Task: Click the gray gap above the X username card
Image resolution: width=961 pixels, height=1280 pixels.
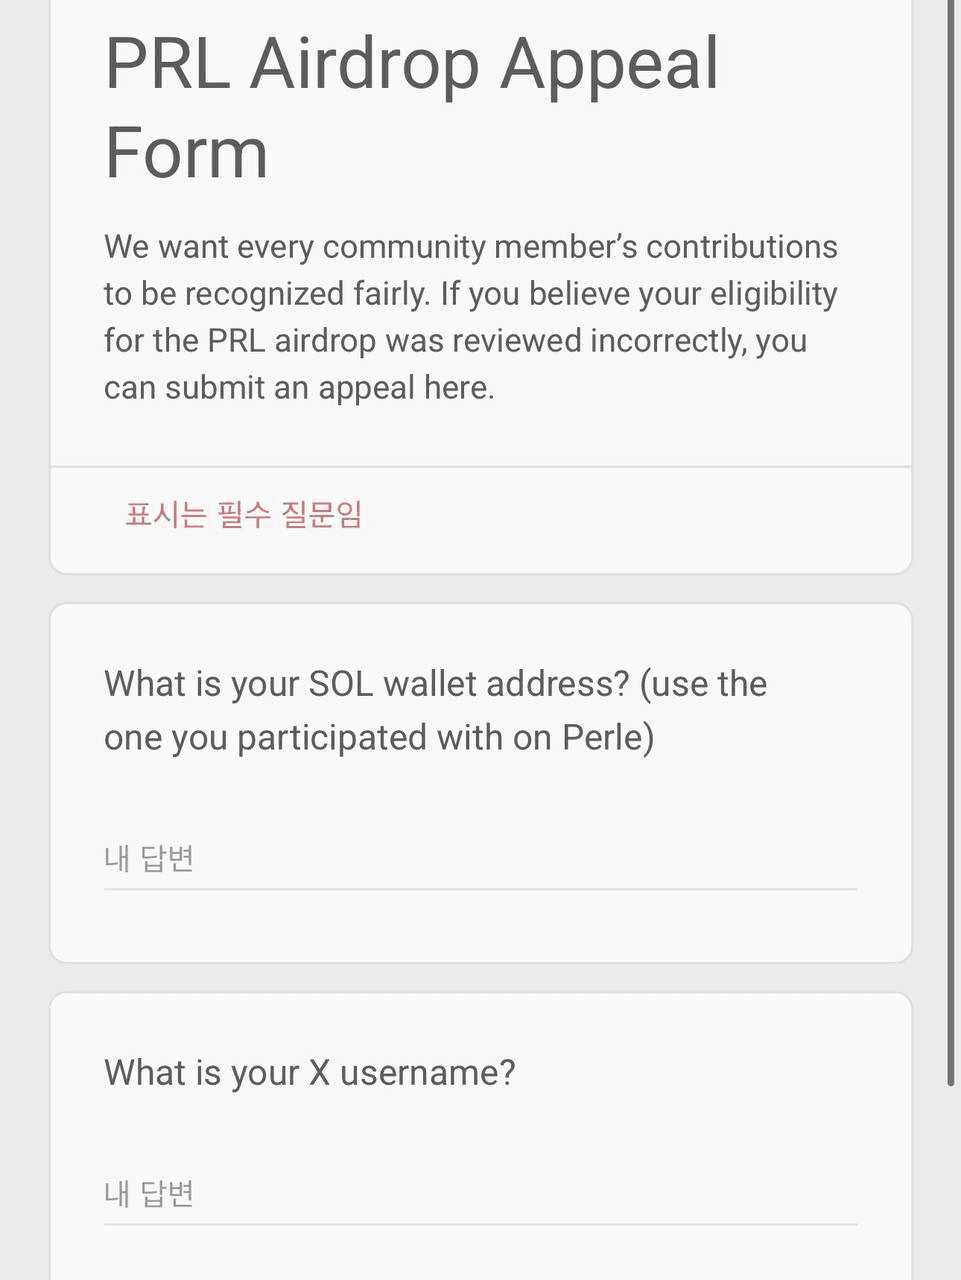Action: click(x=480, y=978)
